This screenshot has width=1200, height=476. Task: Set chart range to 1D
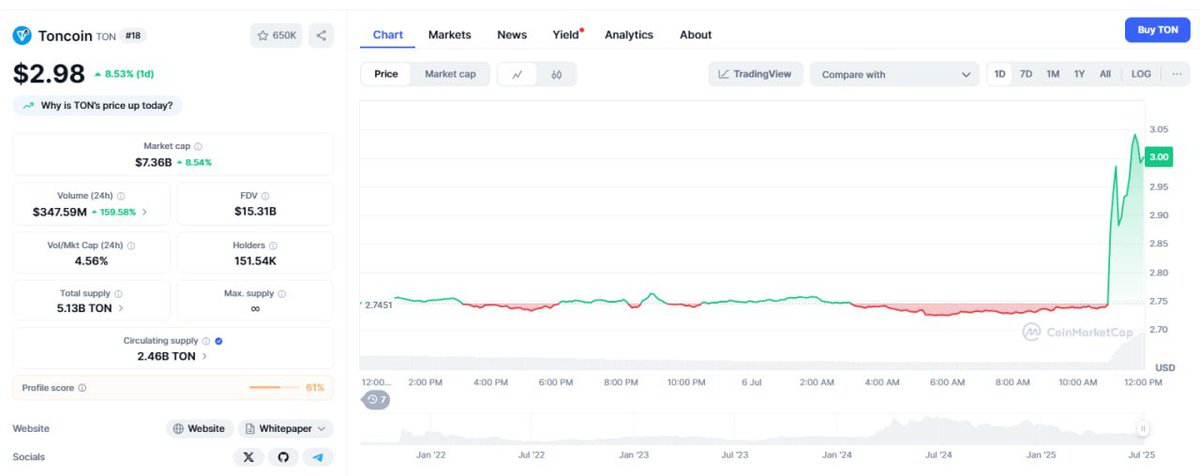[1000, 74]
